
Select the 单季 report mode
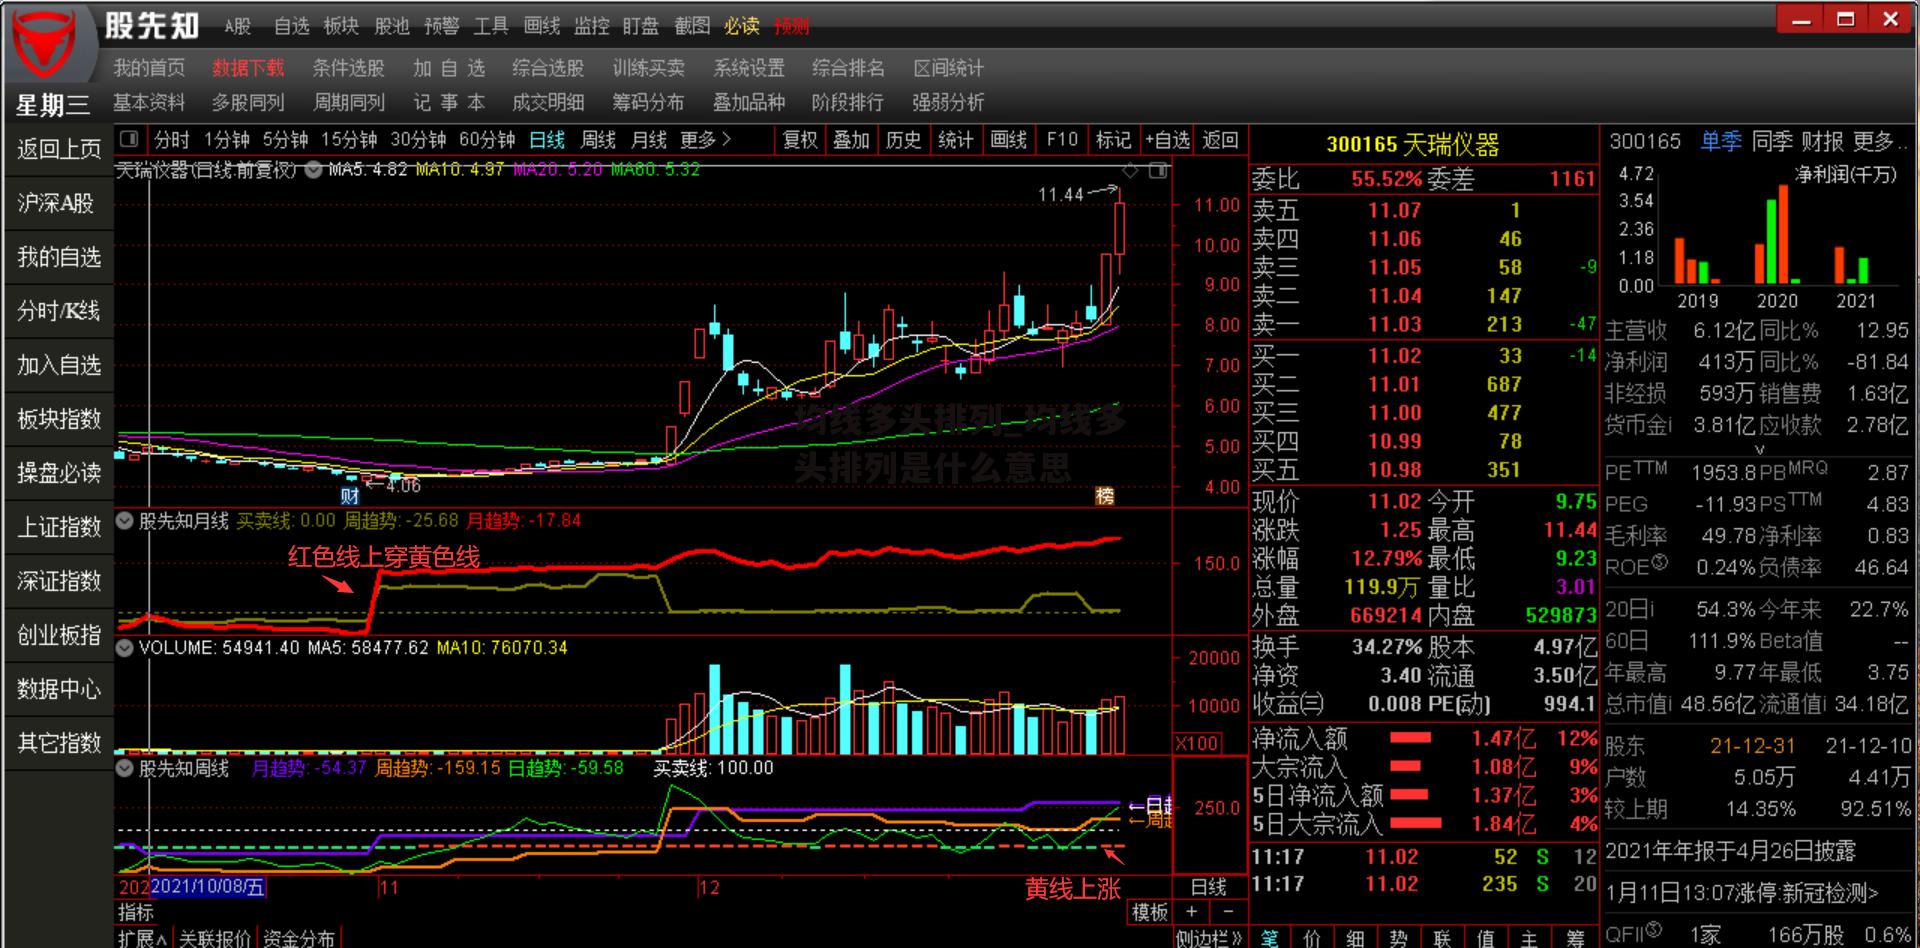[1721, 141]
